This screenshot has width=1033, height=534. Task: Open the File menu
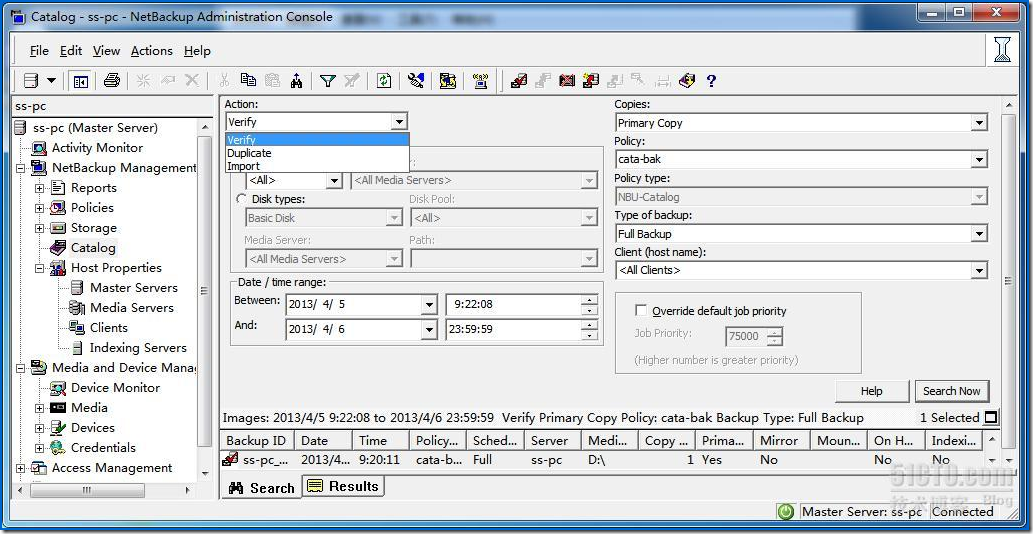click(x=39, y=51)
